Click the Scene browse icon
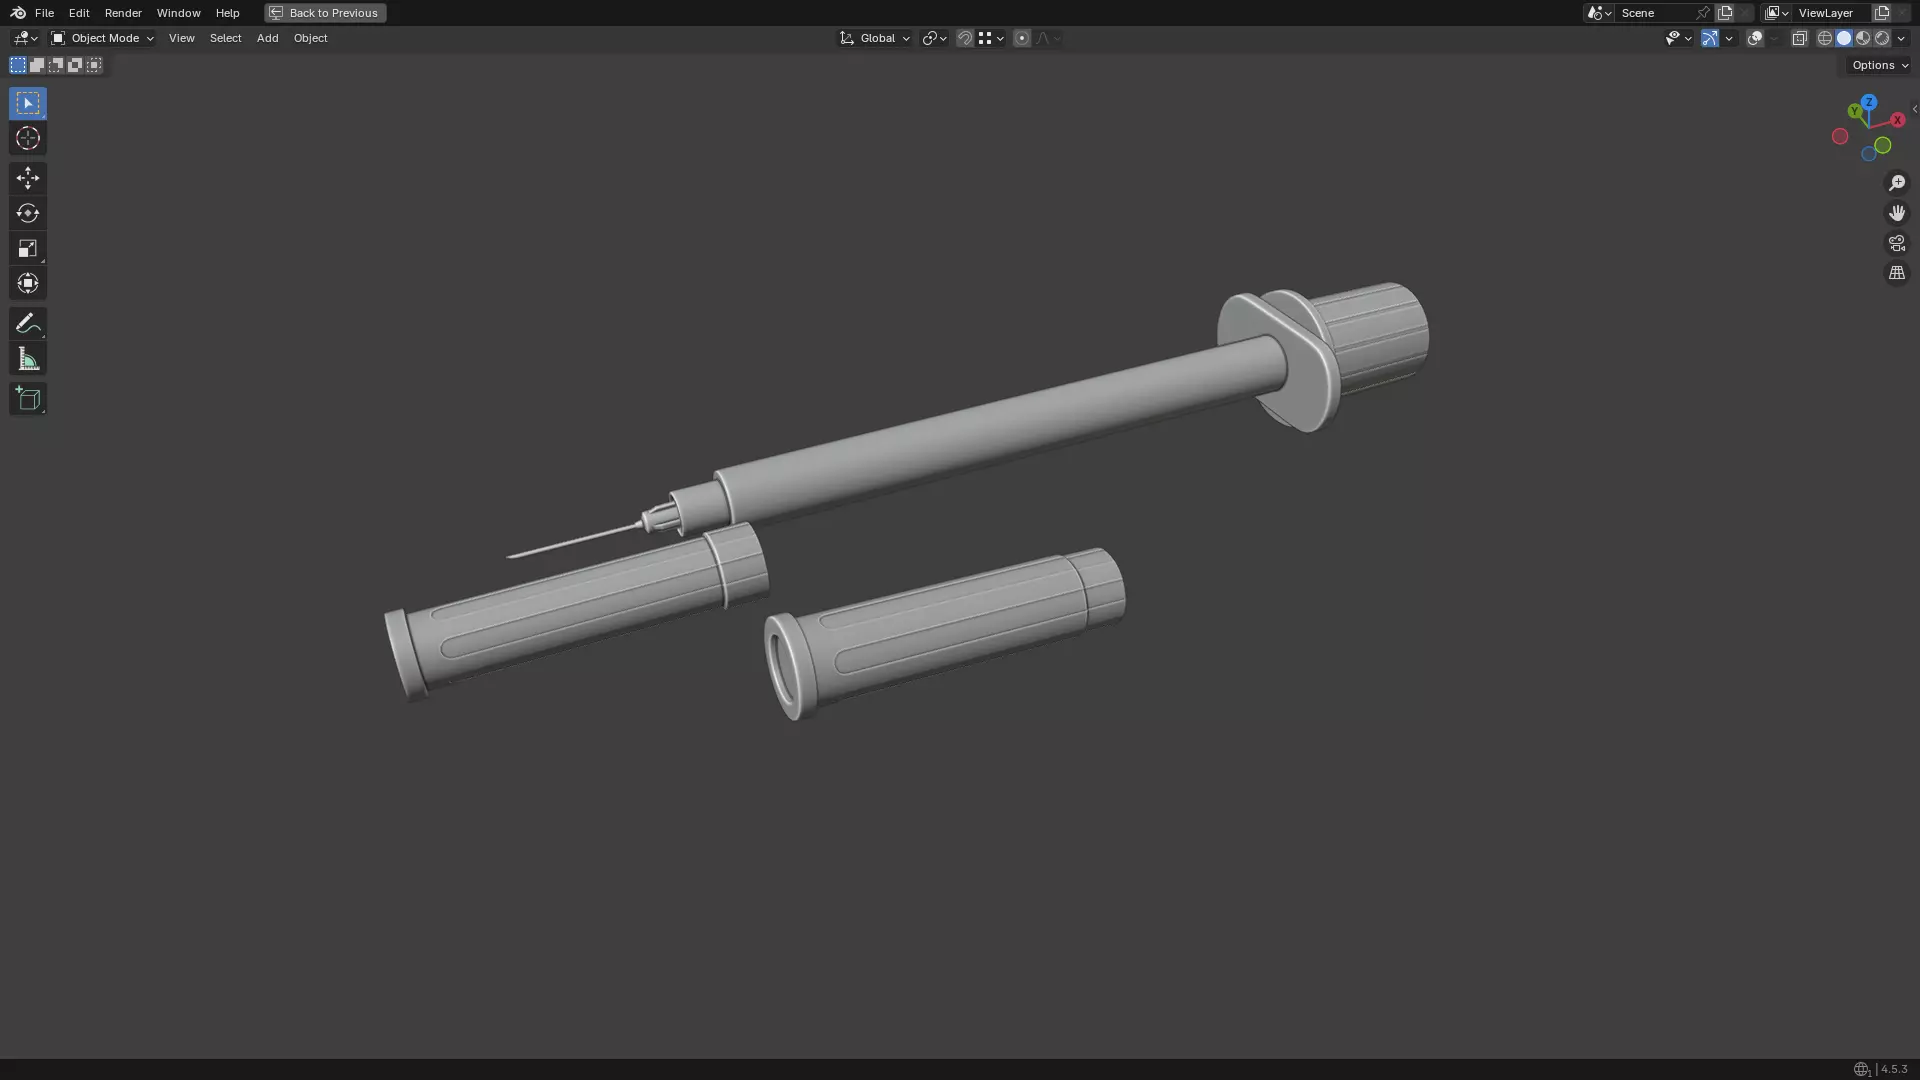The height and width of the screenshot is (1080, 1920). pos(1599,13)
